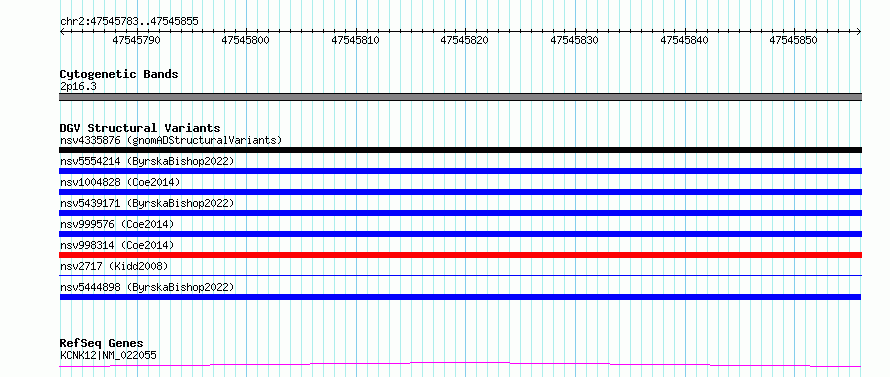Viewport: 890px width, 377px height.
Task: Click ruler tick label 47545820
Action: click(x=465, y=40)
